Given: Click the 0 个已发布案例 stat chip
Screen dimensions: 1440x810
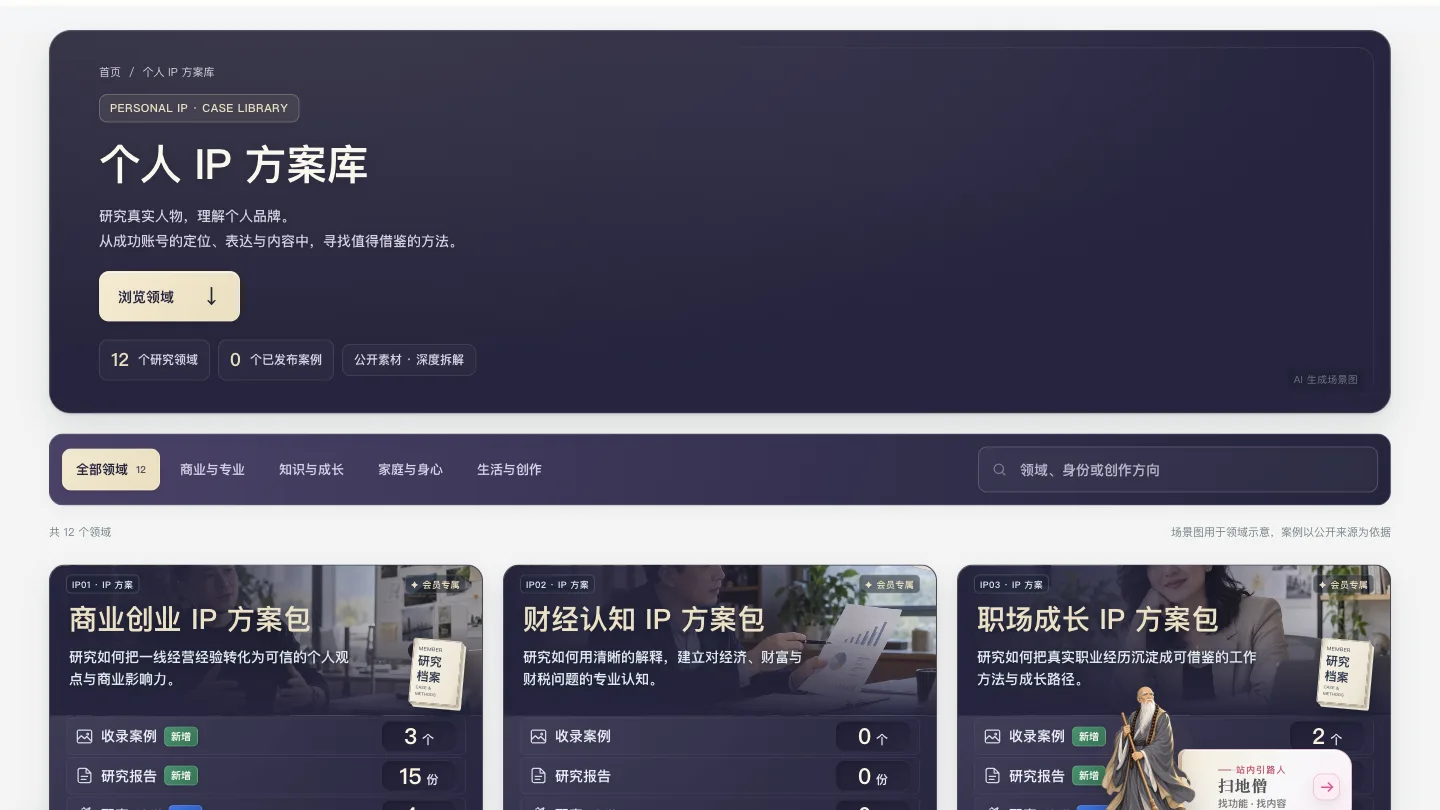Looking at the screenshot, I should 276,360.
